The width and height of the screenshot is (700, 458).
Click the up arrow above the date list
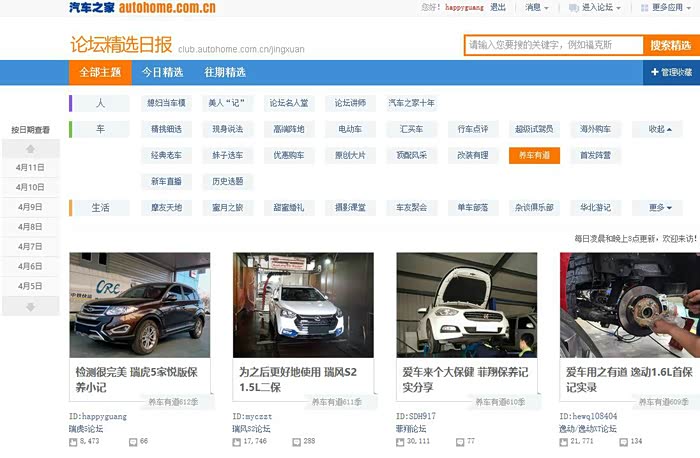[x=29, y=148]
